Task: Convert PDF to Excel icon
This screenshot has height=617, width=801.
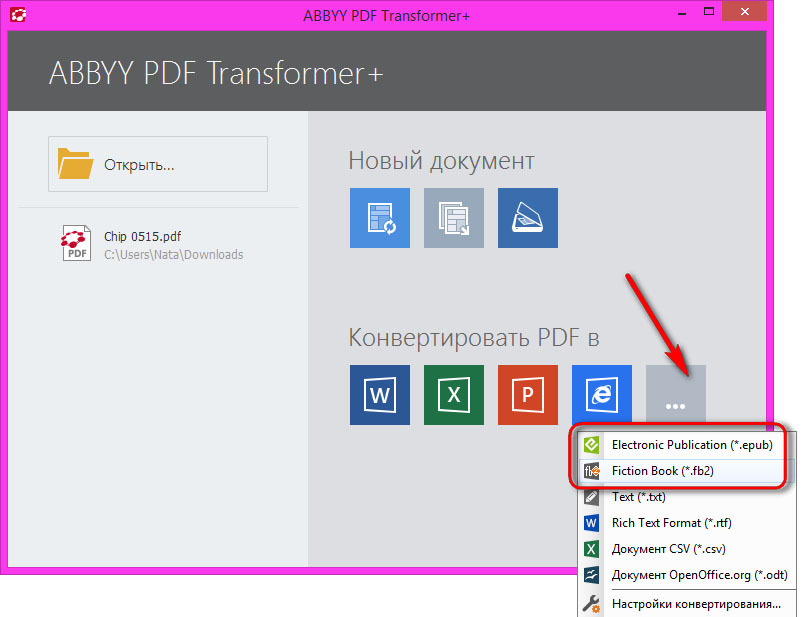Action: pyautogui.click(x=454, y=395)
